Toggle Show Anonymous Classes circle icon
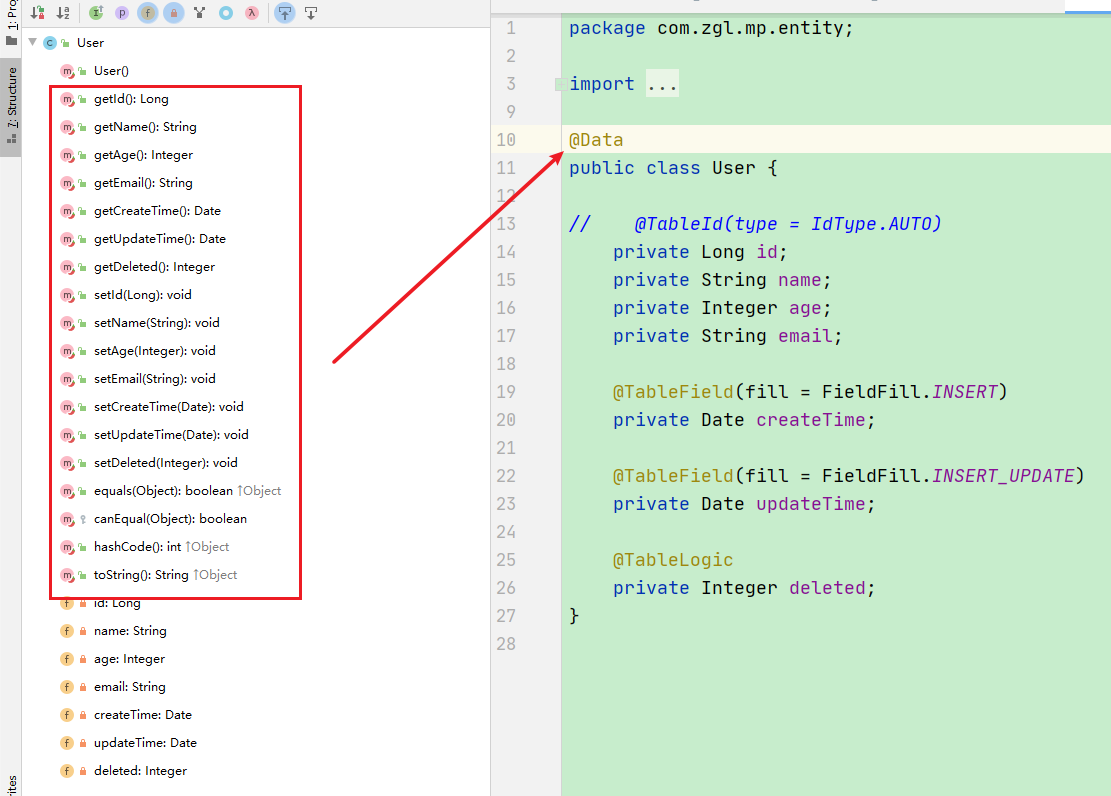This screenshot has width=1111, height=796. point(225,13)
